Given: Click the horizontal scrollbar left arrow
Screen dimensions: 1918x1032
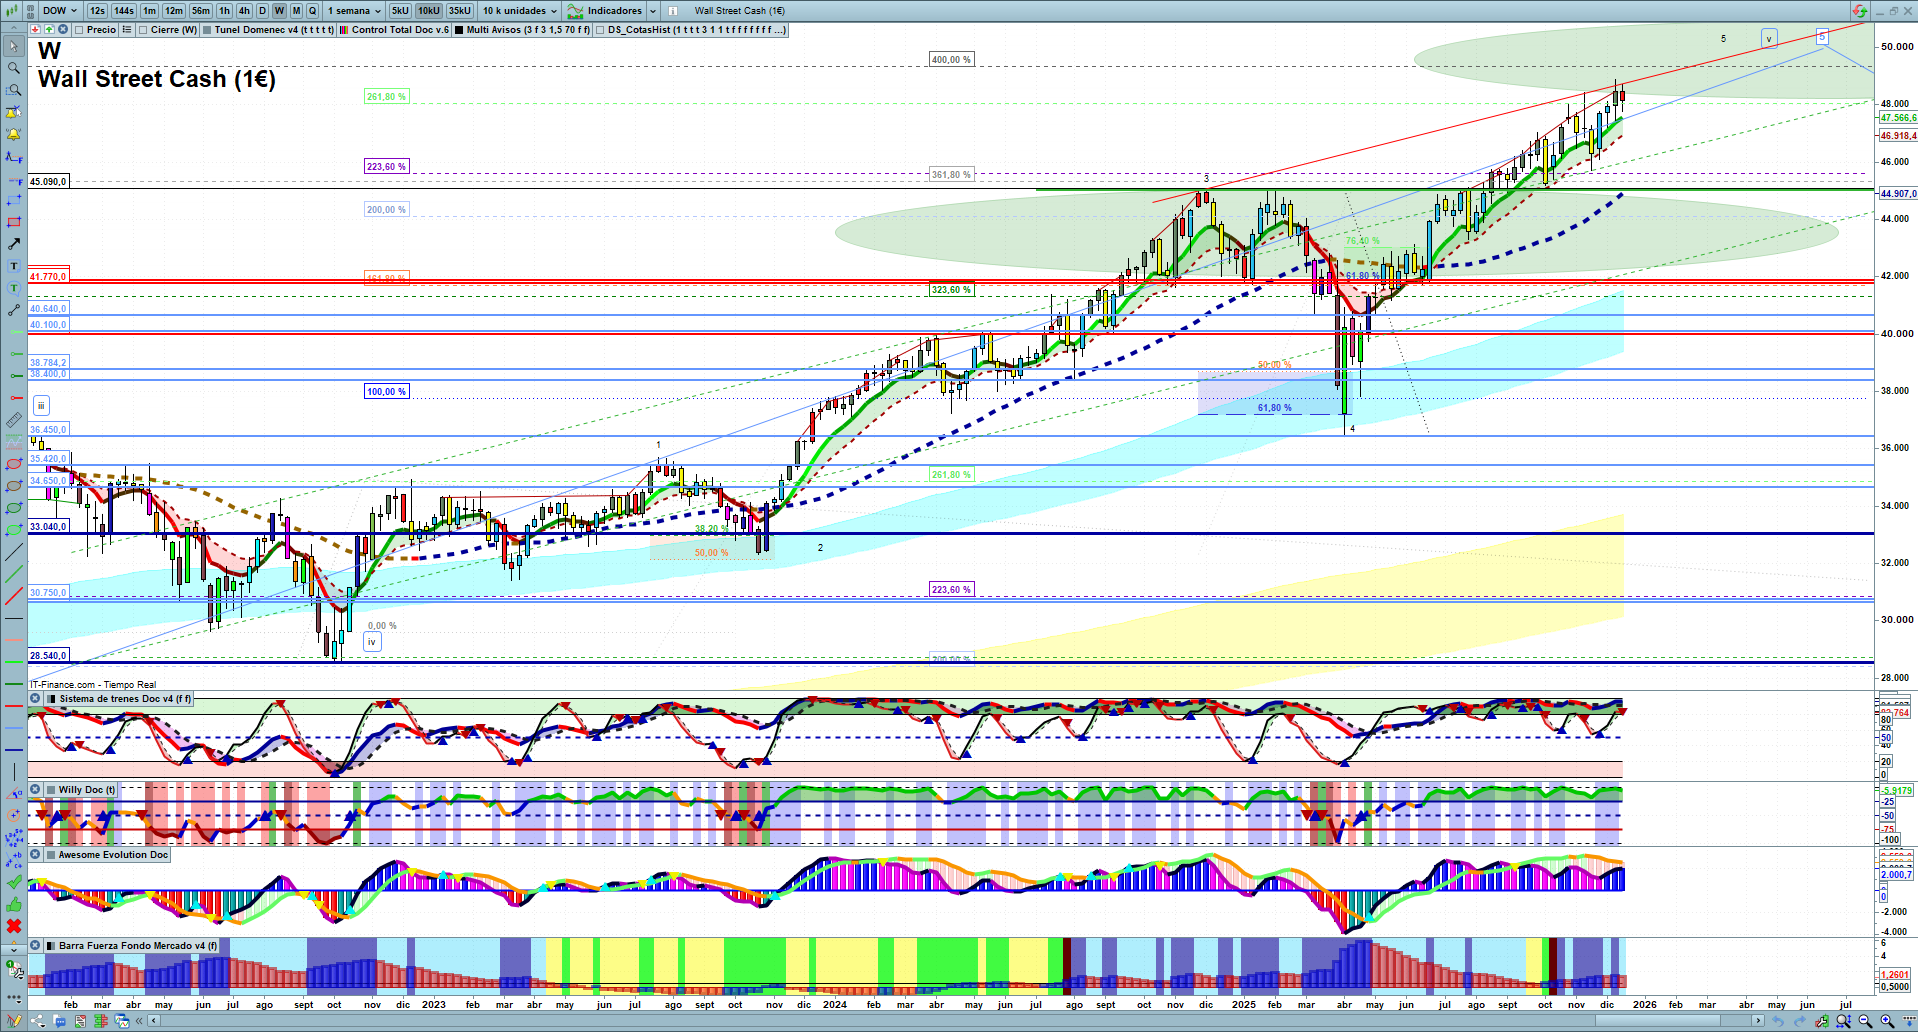Looking at the screenshot, I should [153, 1021].
